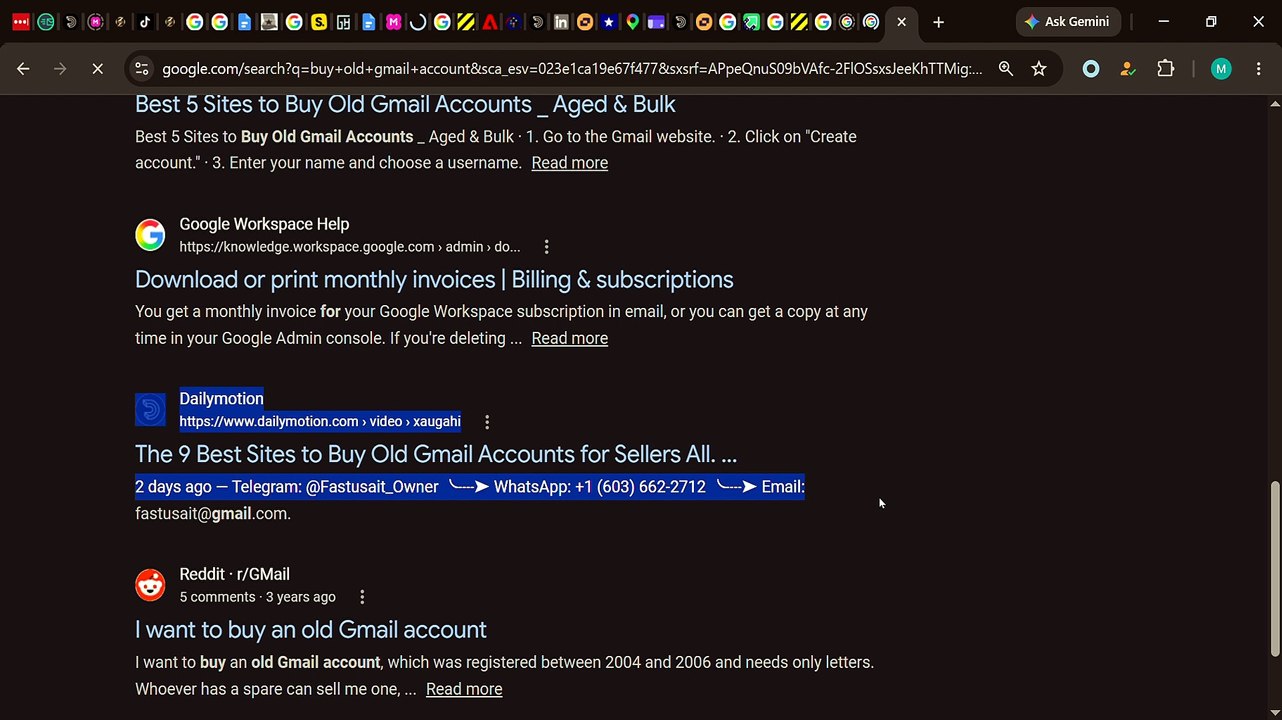1282x720 pixels.
Task: Click the scrollbar up arrow
Action: [x=1274, y=103]
